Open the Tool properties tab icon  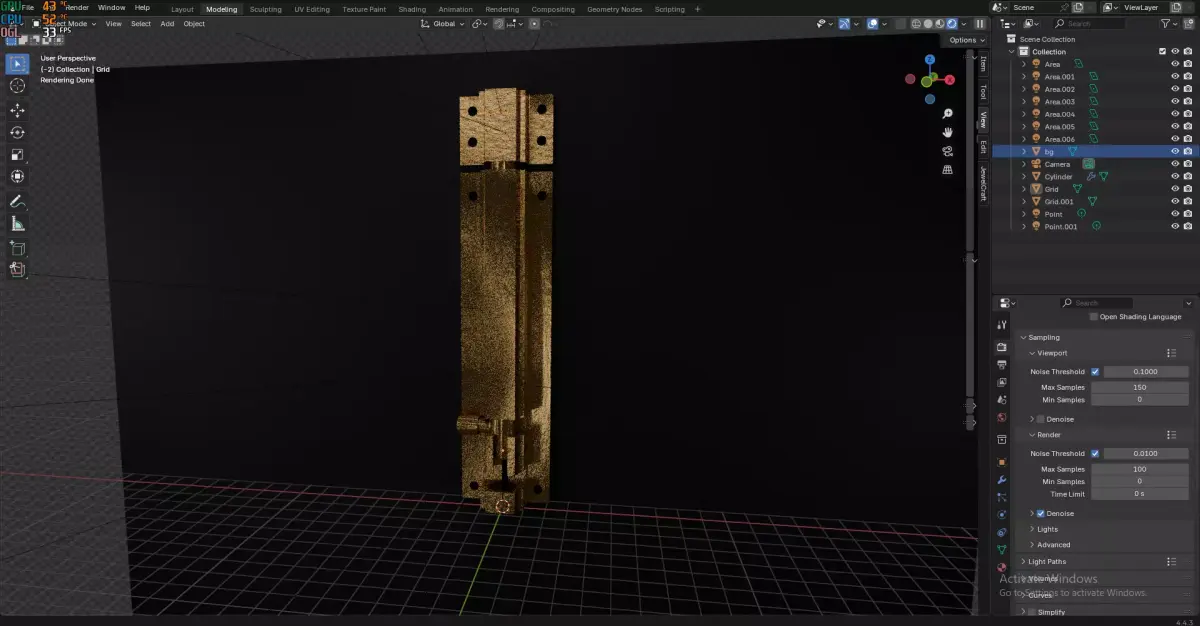coord(1002,325)
